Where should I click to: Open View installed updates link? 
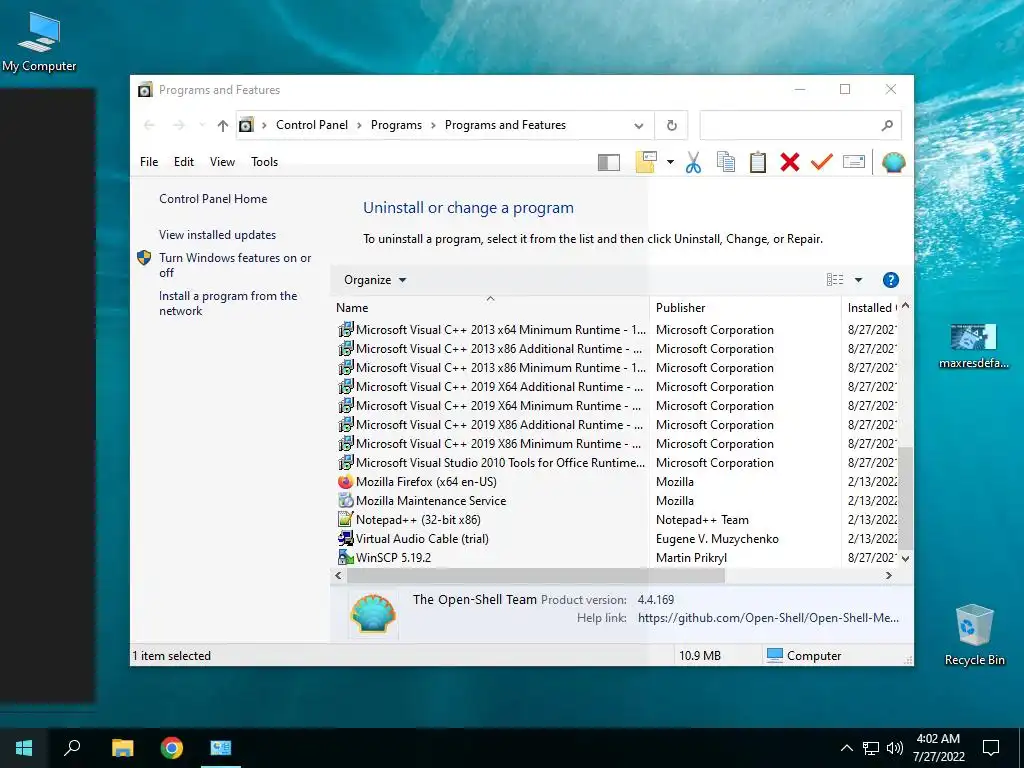point(217,234)
